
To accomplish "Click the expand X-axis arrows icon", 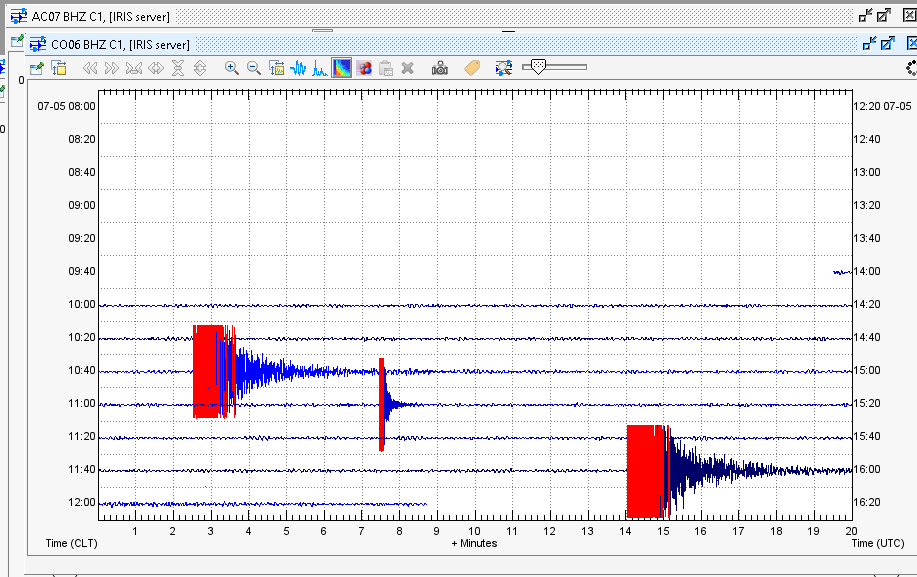I will pyautogui.click(x=156, y=68).
